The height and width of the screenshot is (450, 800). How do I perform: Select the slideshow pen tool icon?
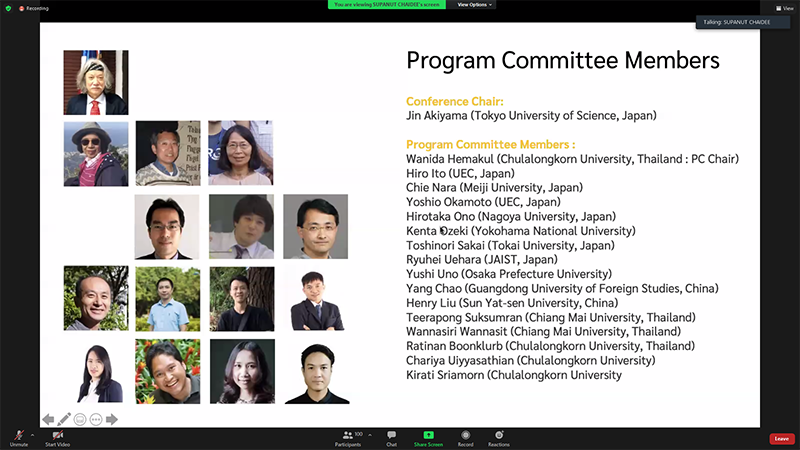(64, 419)
